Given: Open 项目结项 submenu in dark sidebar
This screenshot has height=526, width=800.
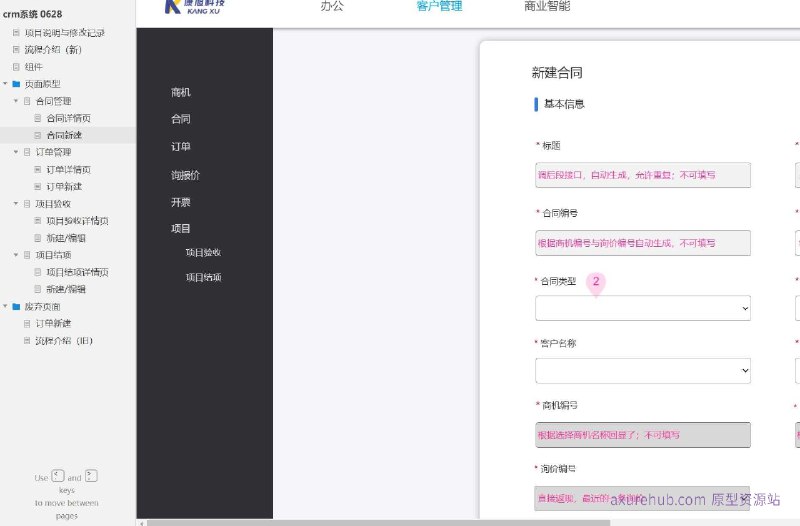Looking at the screenshot, I should coord(203,278).
